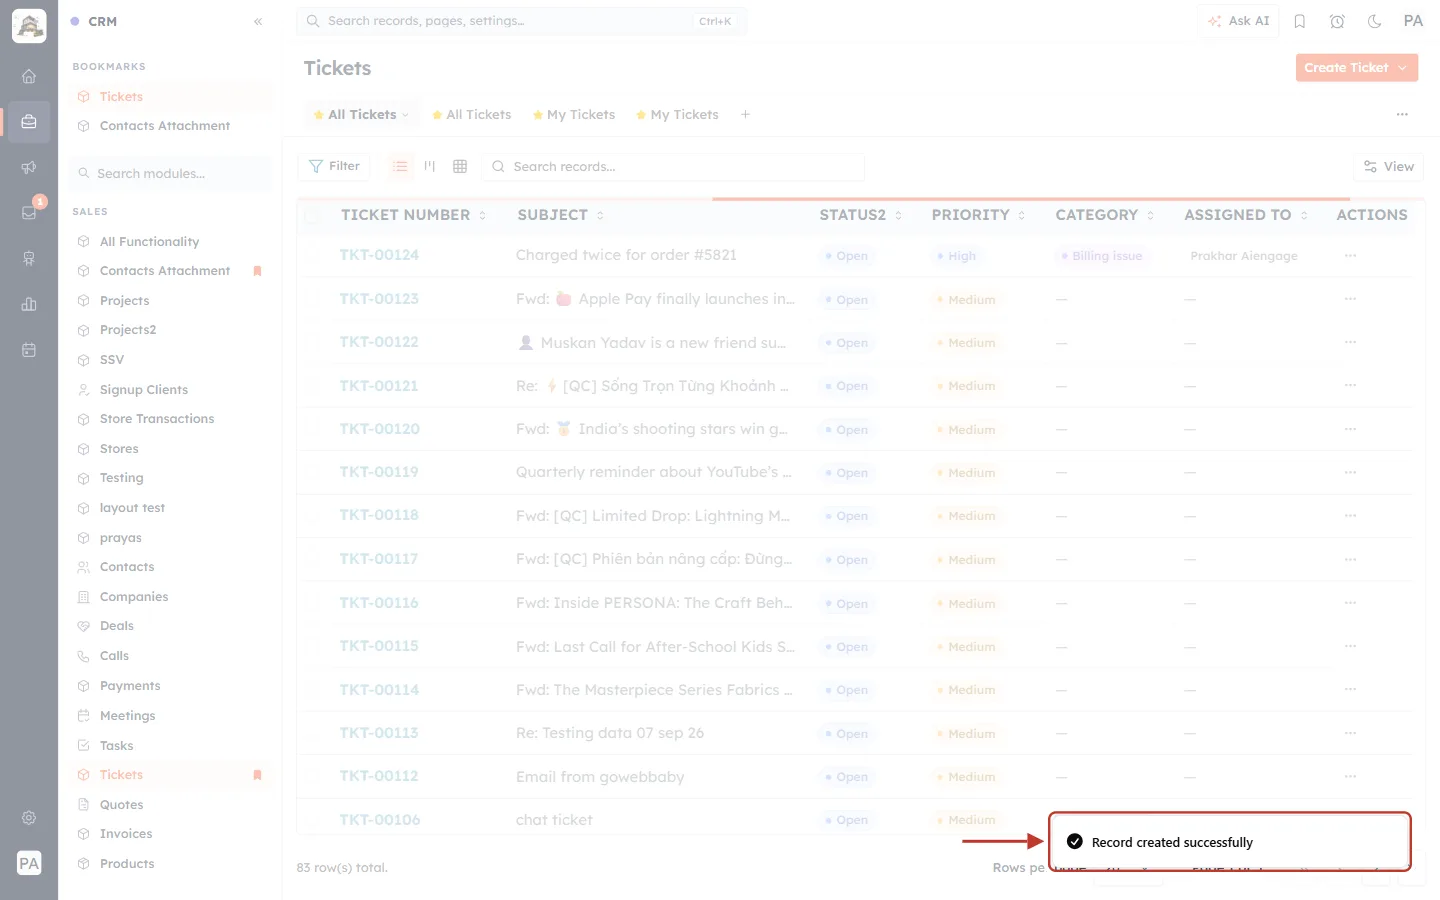Image resolution: width=1440 pixels, height=900 pixels.
Task: Sort by Priority column arrows
Action: (1021, 215)
